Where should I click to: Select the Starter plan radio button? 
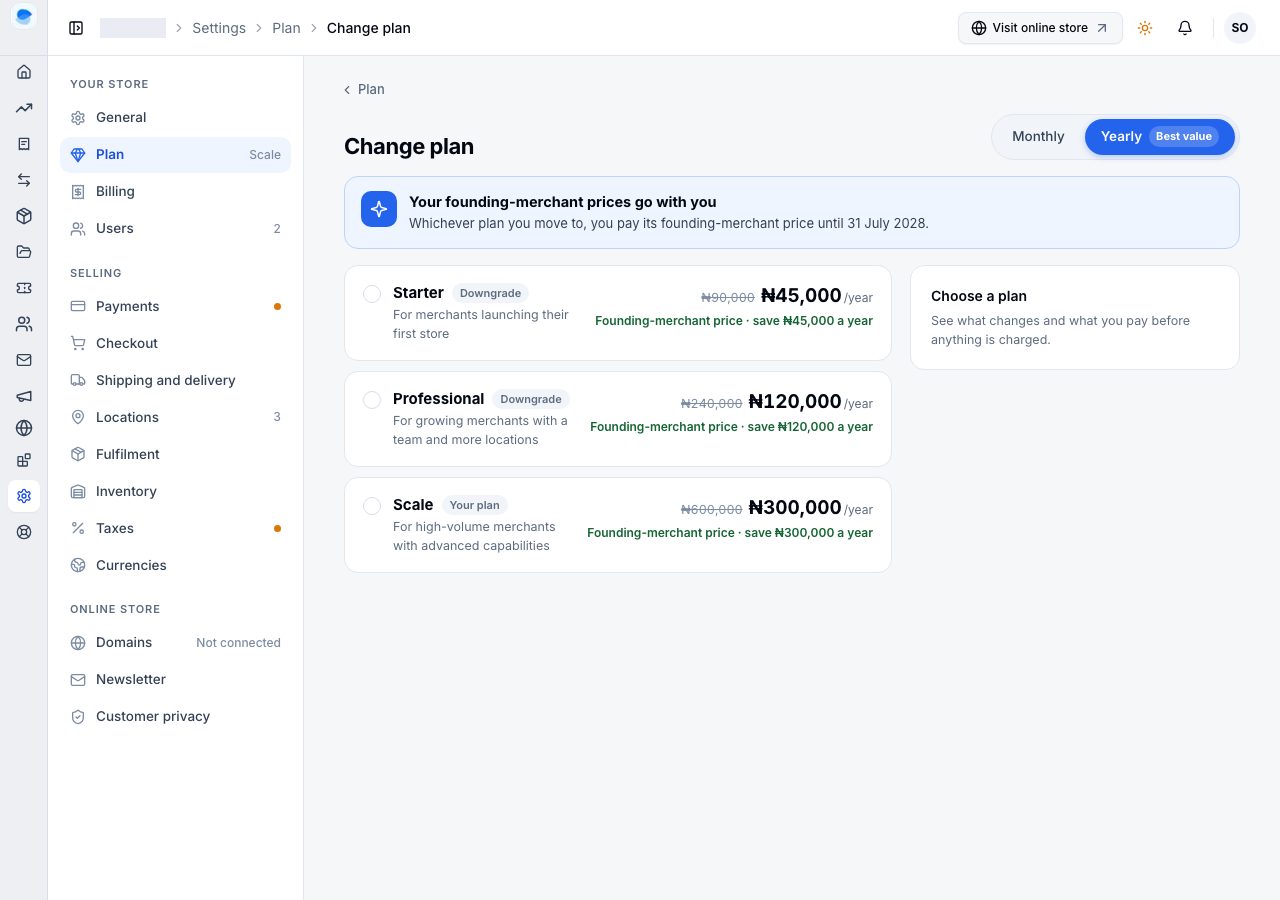tap(372, 294)
